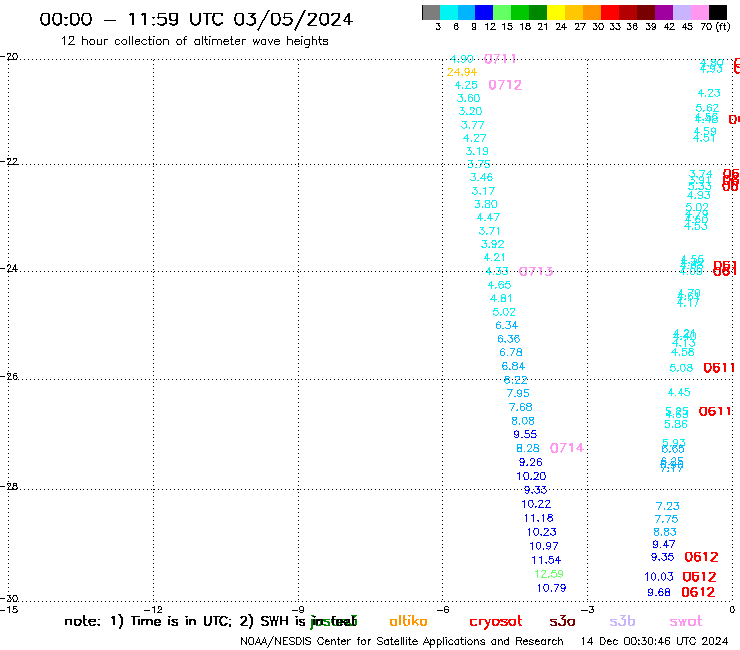Image resolution: width=740 pixels, height=650 pixels.
Task: Click the 4.65 wave height value
Action: [499, 285]
